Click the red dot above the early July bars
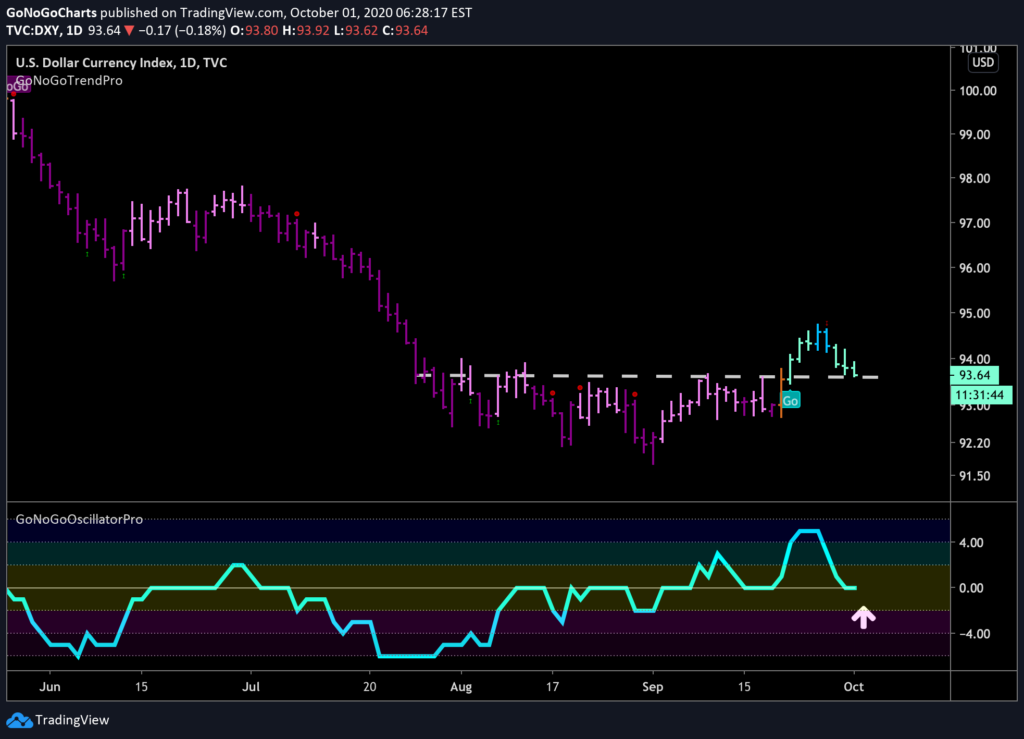The image size is (1024, 739). (296, 214)
